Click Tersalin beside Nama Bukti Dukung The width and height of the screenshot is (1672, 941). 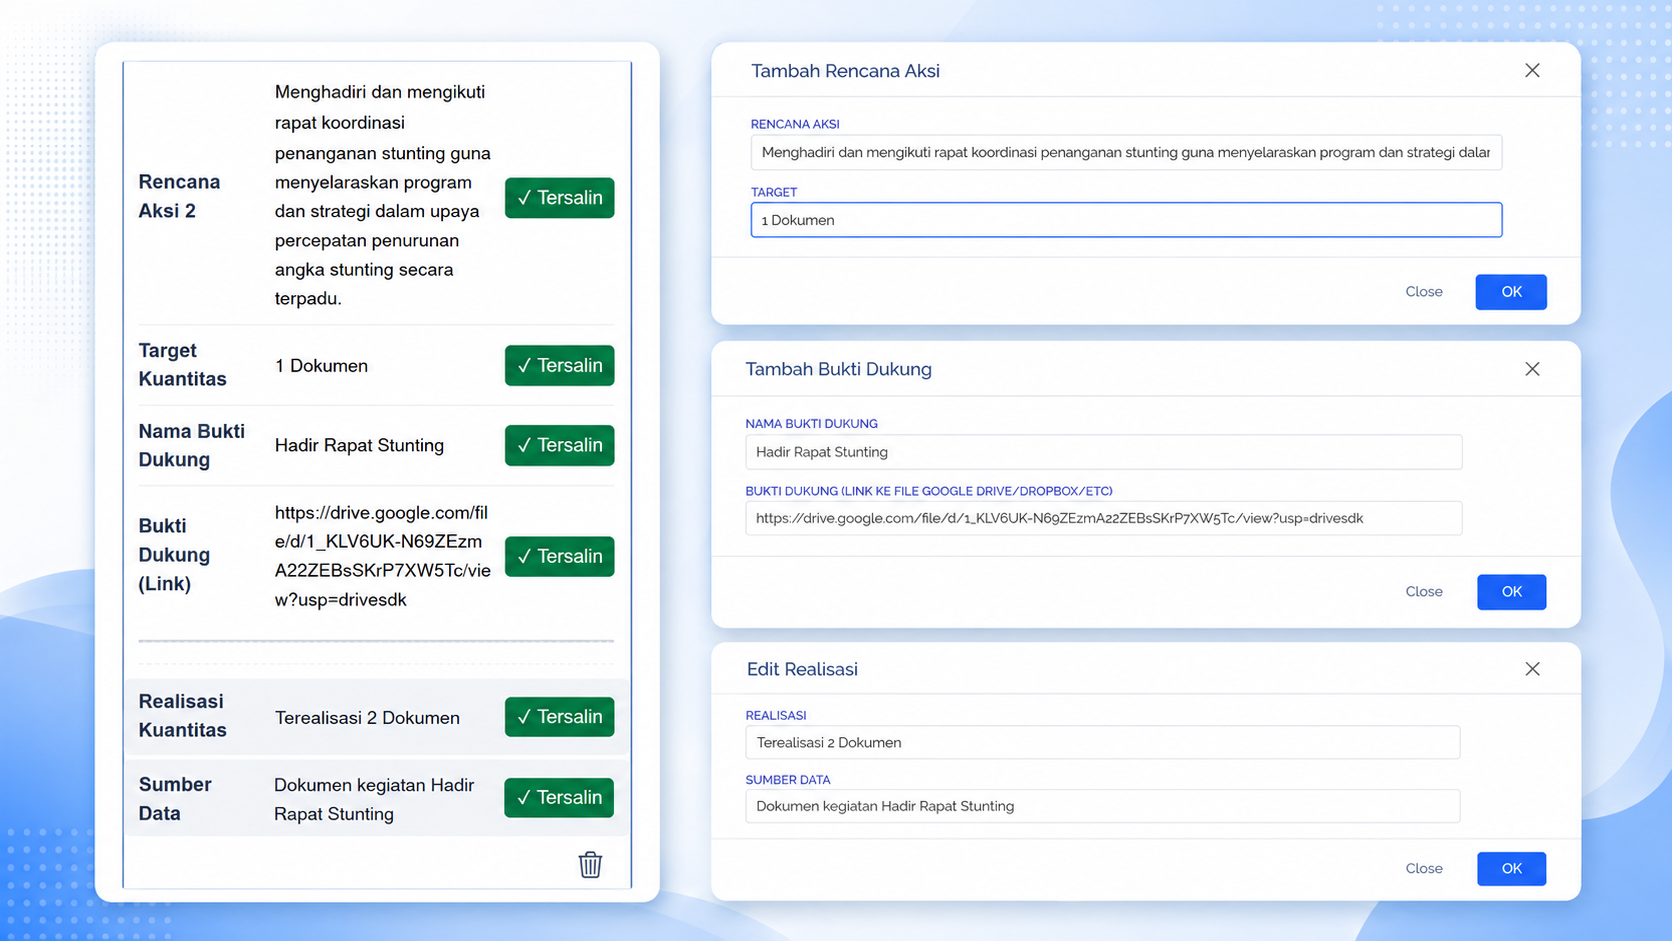click(x=559, y=446)
